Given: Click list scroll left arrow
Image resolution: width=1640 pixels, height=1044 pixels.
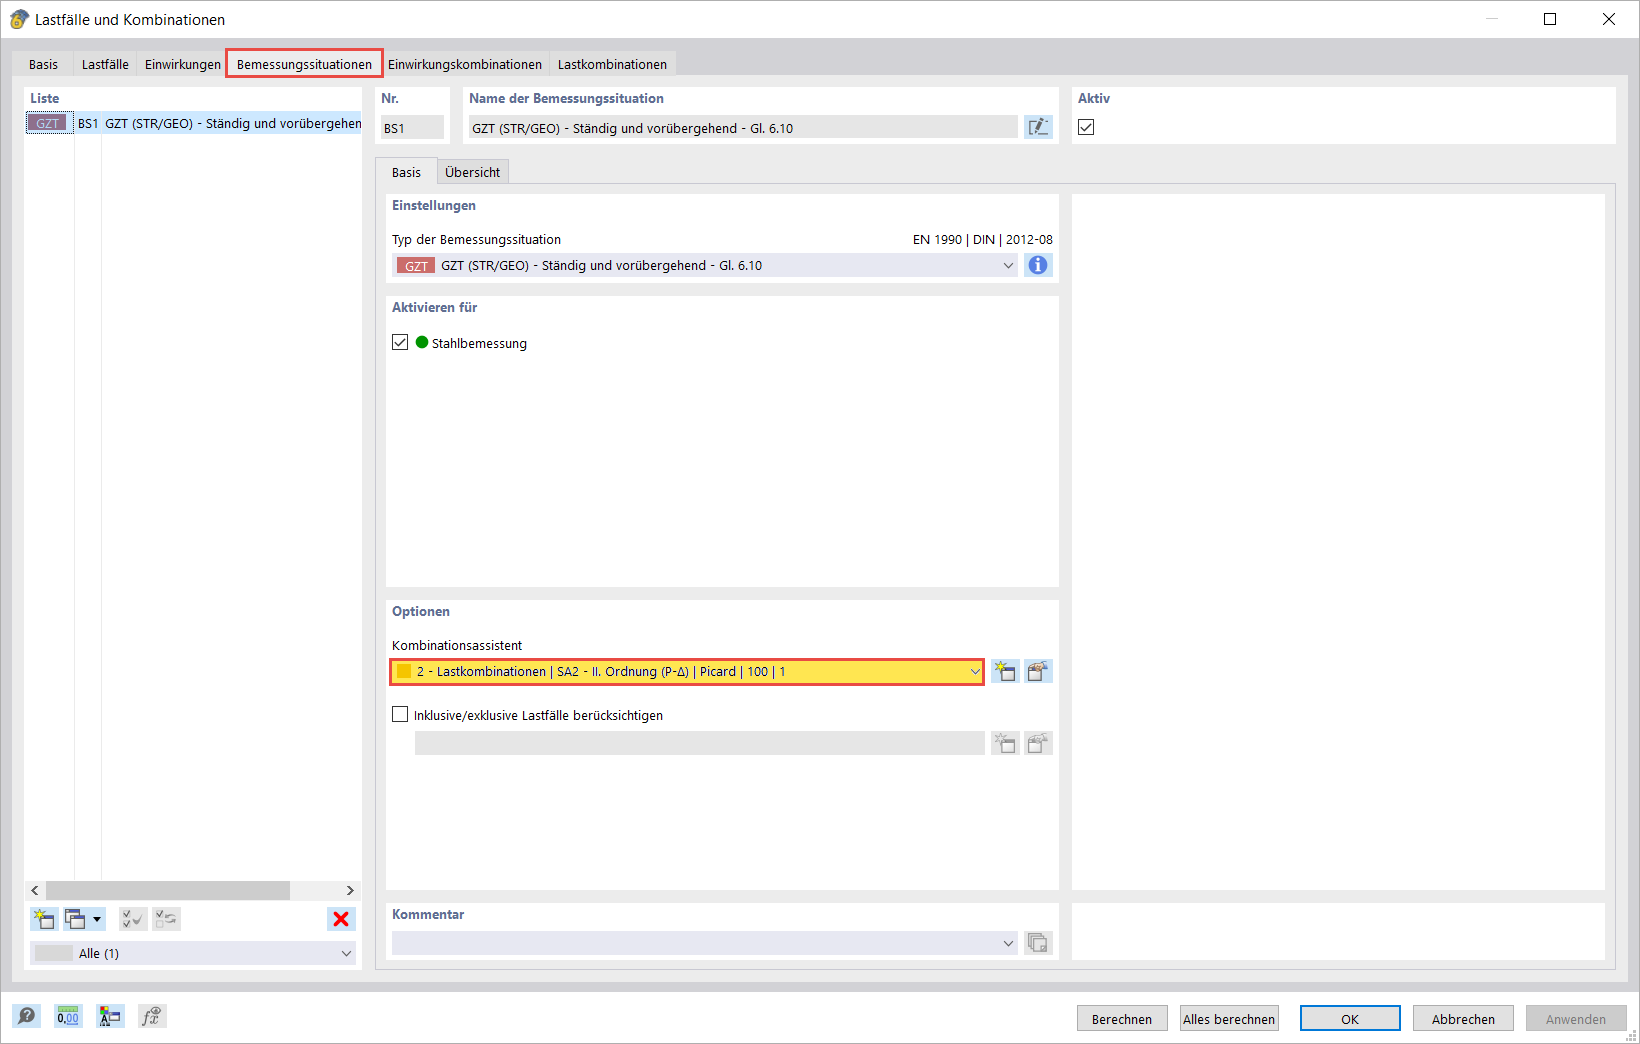Looking at the screenshot, I should [x=35, y=890].
